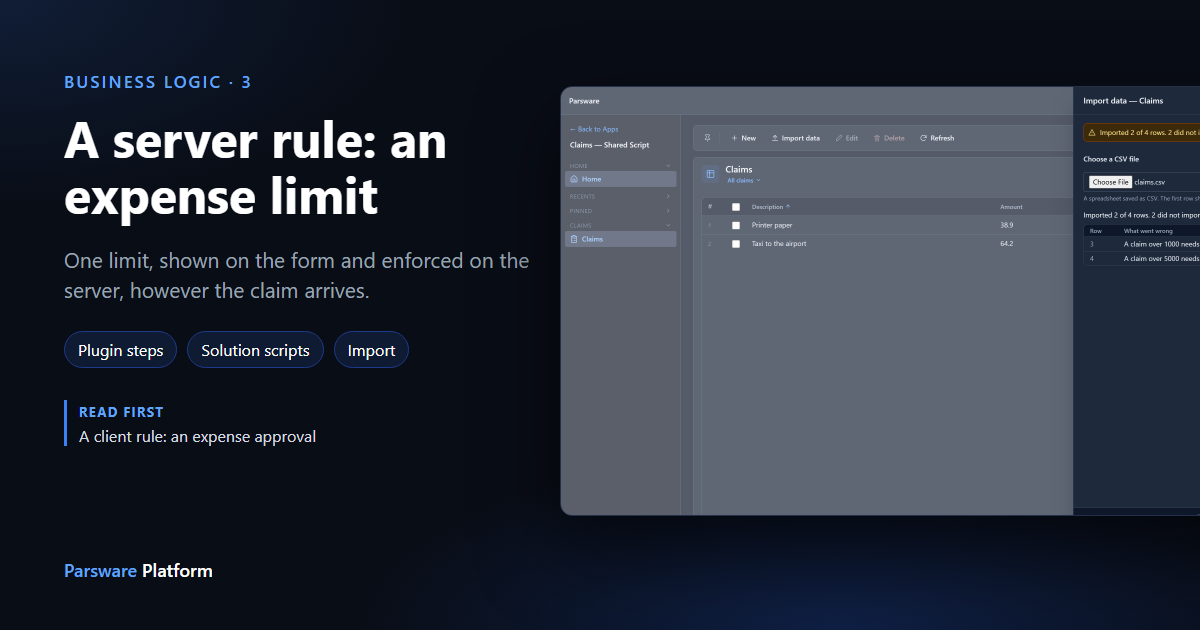Go Back to Apps link

click(x=594, y=129)
